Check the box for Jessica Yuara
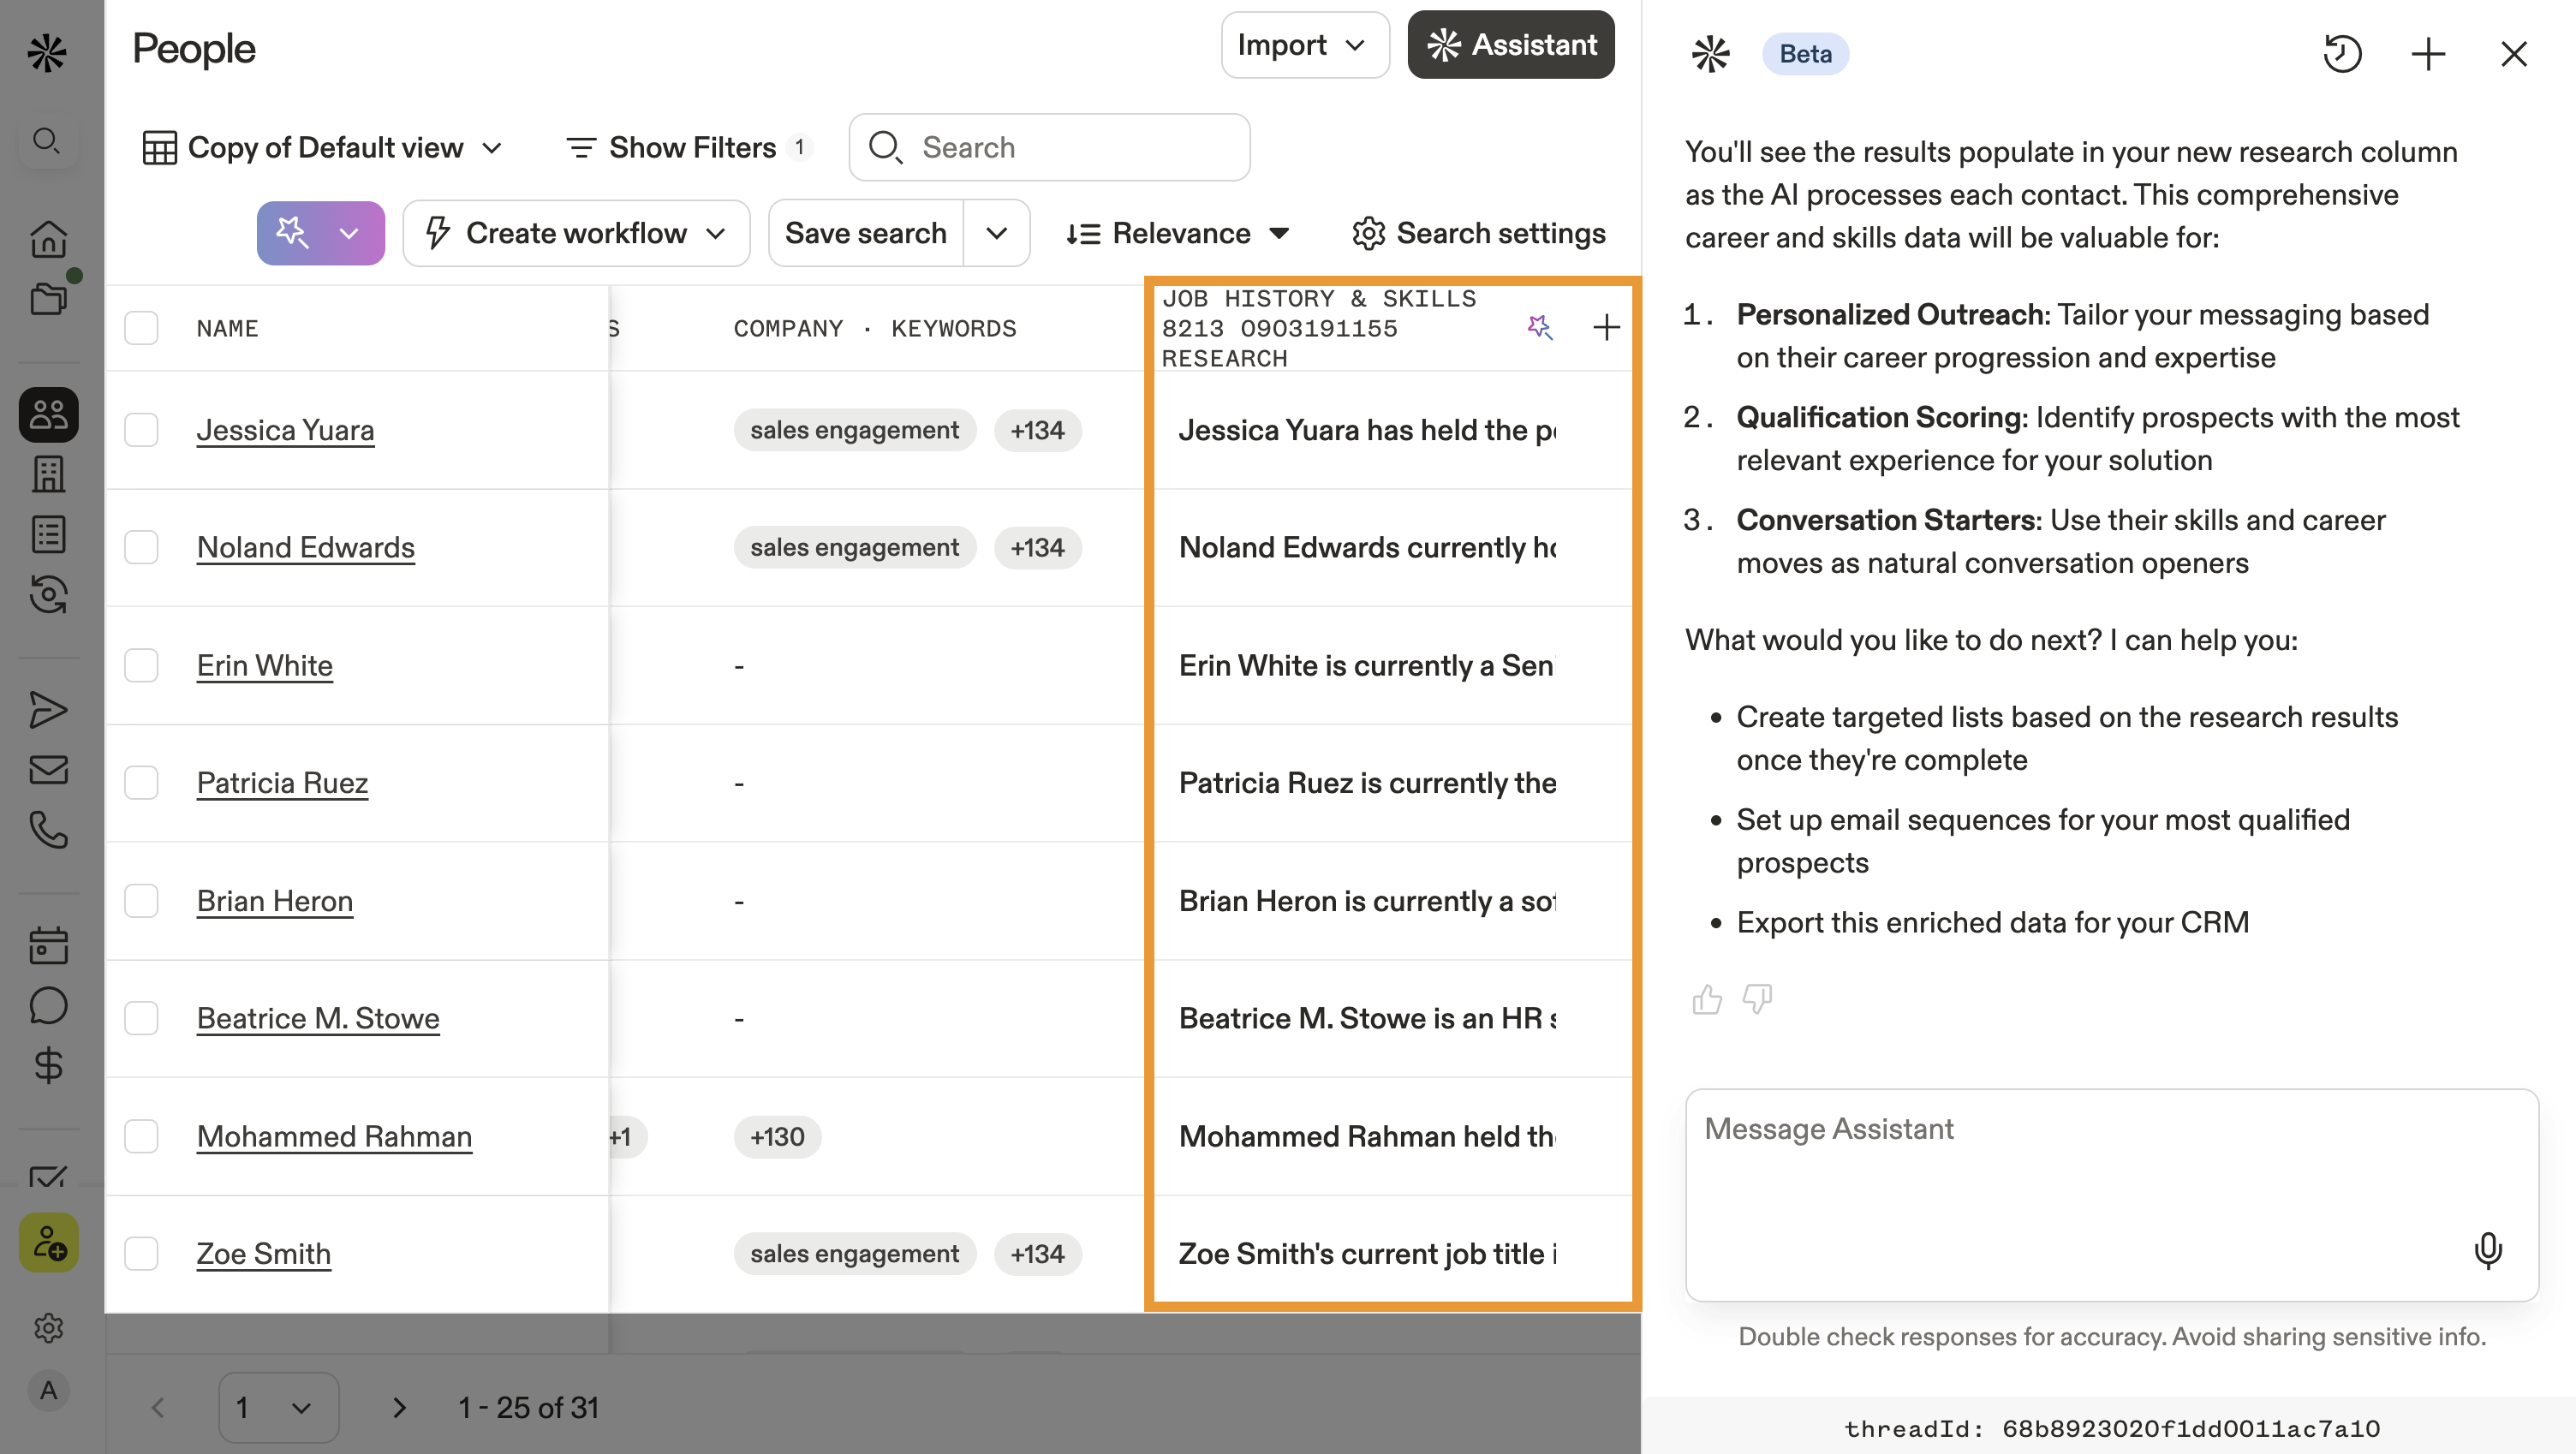This screenshot has width=2576, height=1454. pos(141,430)
